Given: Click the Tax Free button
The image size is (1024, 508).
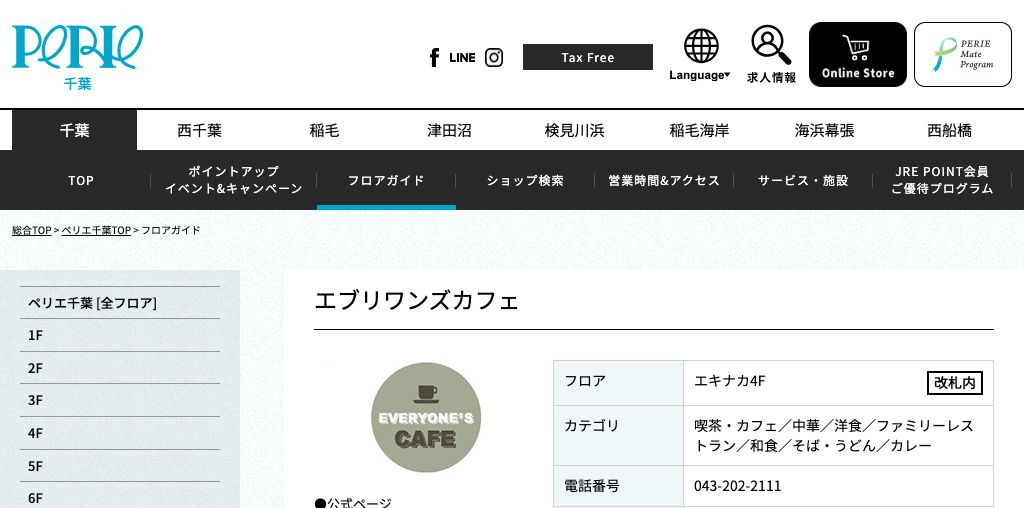Looking at the screenshot, I should [588, 57].
